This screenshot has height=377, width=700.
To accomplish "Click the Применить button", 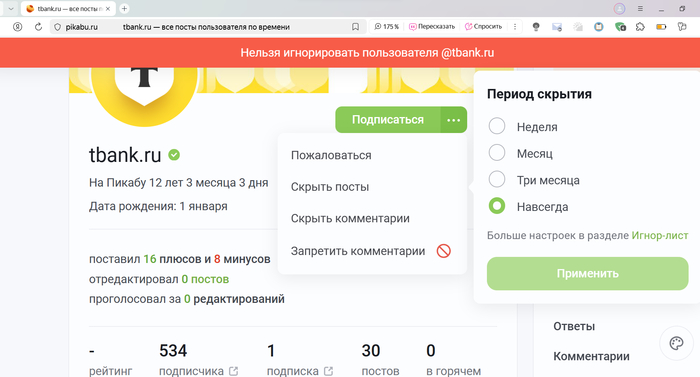I will point(588,273).
